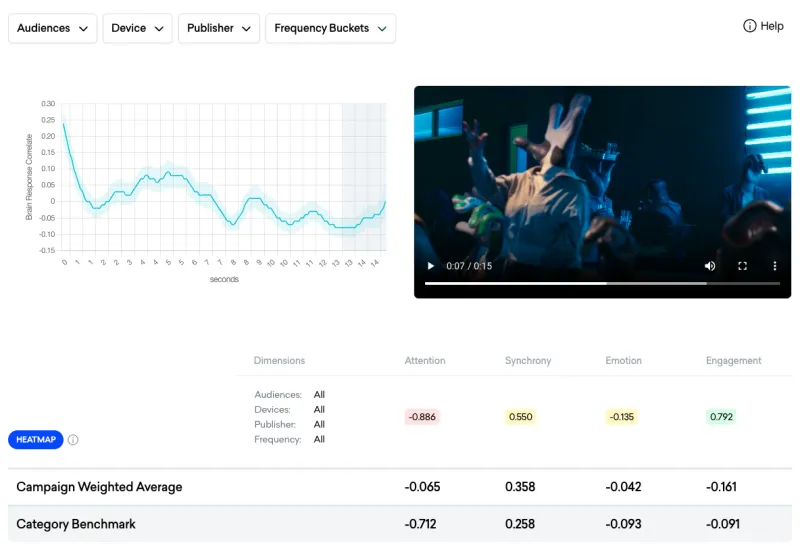Viewport: 800px width, 546px height.
Task: Click the Brain Response Correlate axis label
Action: click(x=29, y=177)
